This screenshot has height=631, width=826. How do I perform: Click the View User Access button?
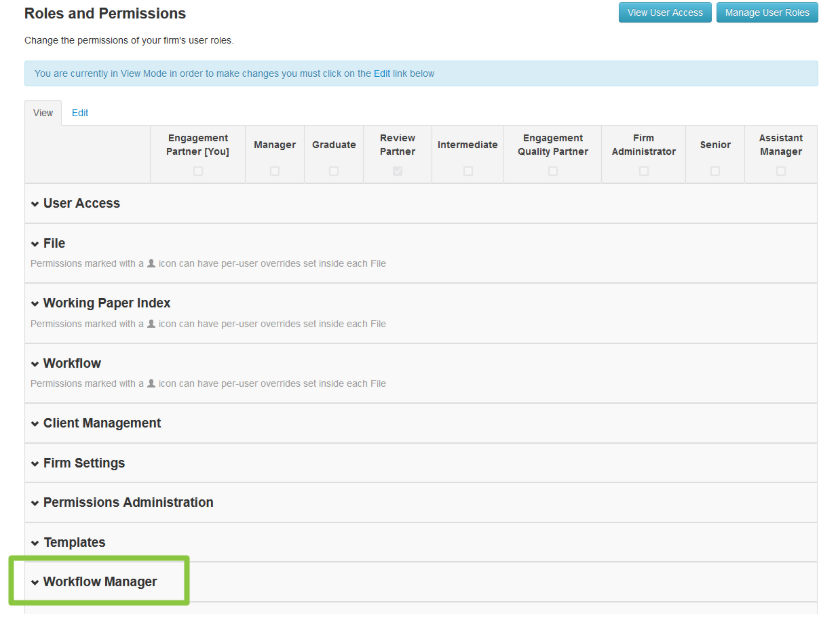tap(664, 13)
